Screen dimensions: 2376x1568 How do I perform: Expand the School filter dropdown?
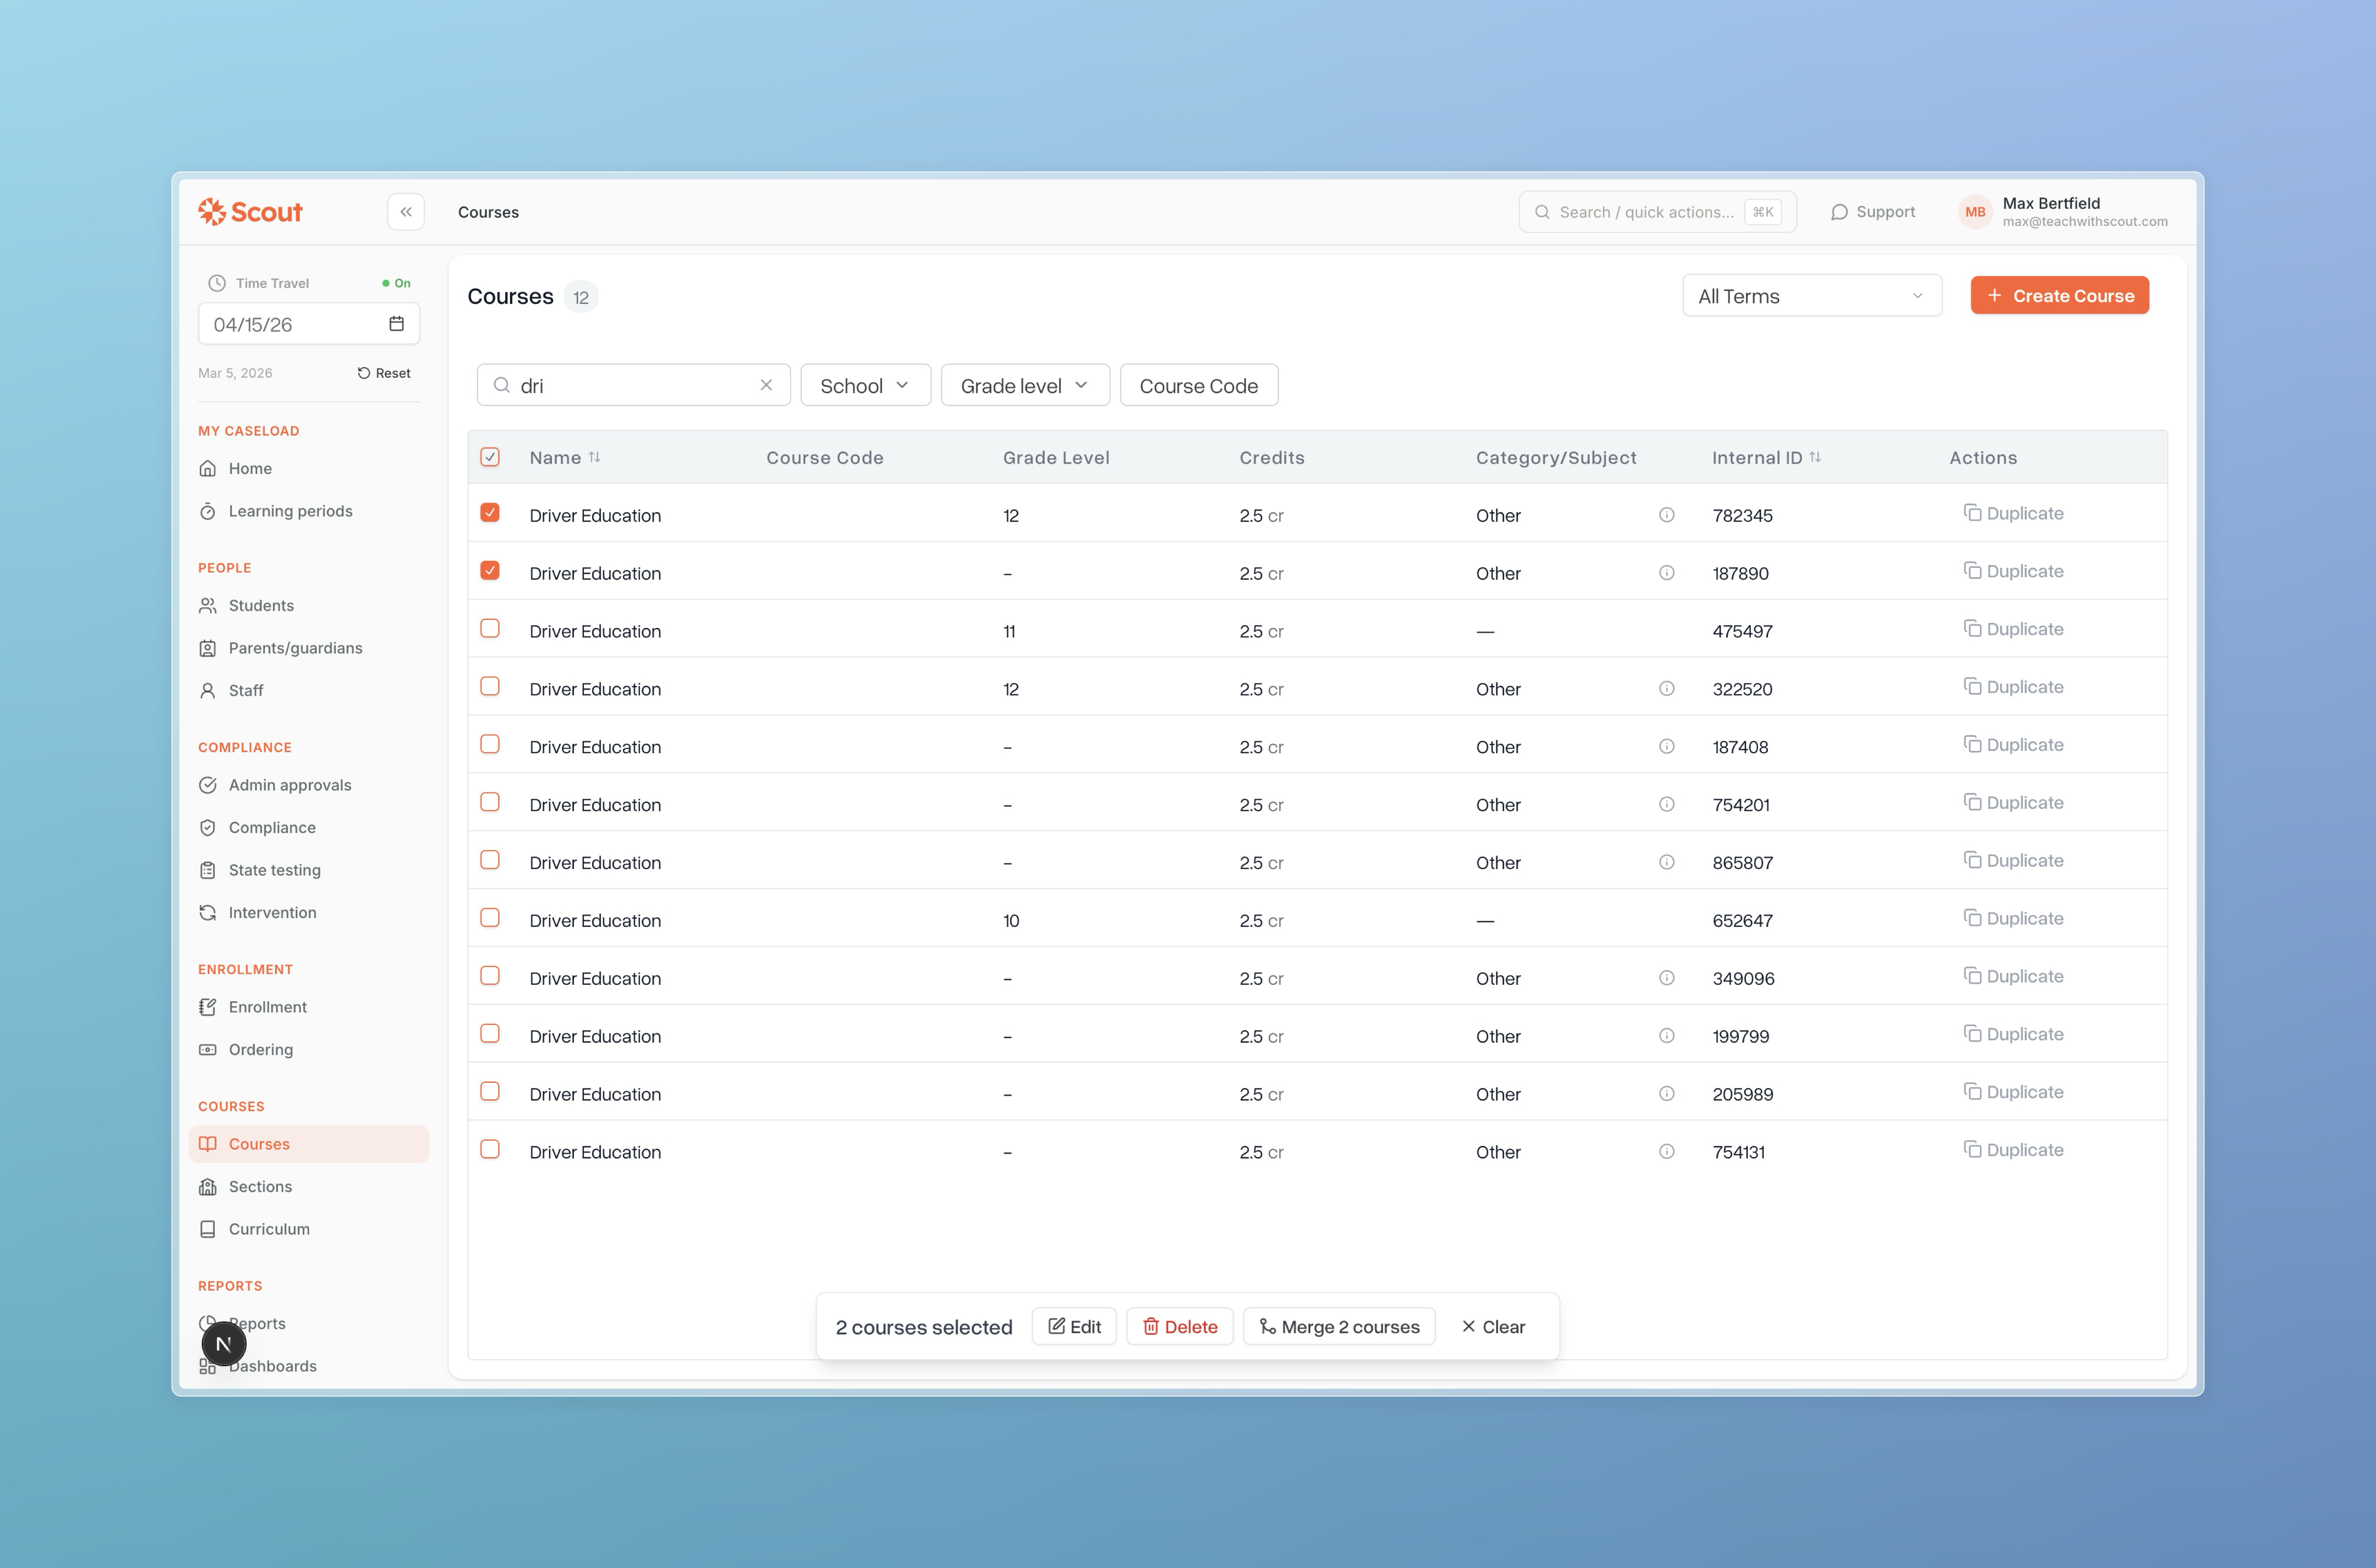865,386
